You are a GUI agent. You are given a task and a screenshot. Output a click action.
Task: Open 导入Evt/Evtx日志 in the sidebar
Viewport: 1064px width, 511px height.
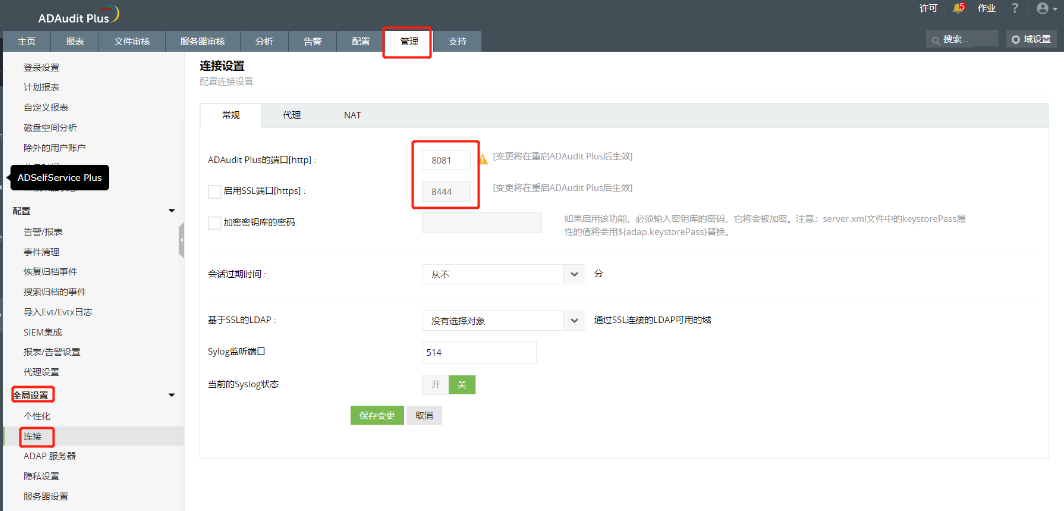pos(58,312)
